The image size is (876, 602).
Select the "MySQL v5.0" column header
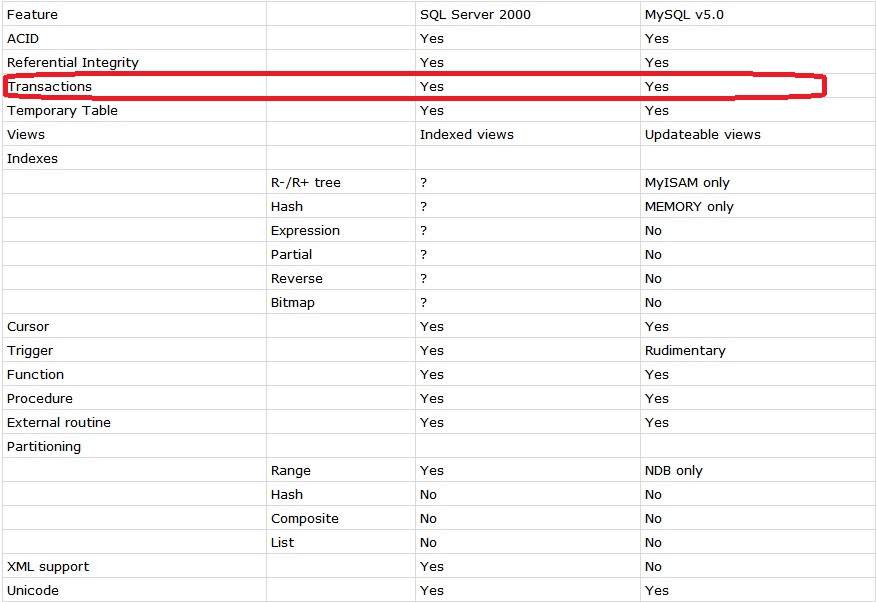tap(684, 15)
